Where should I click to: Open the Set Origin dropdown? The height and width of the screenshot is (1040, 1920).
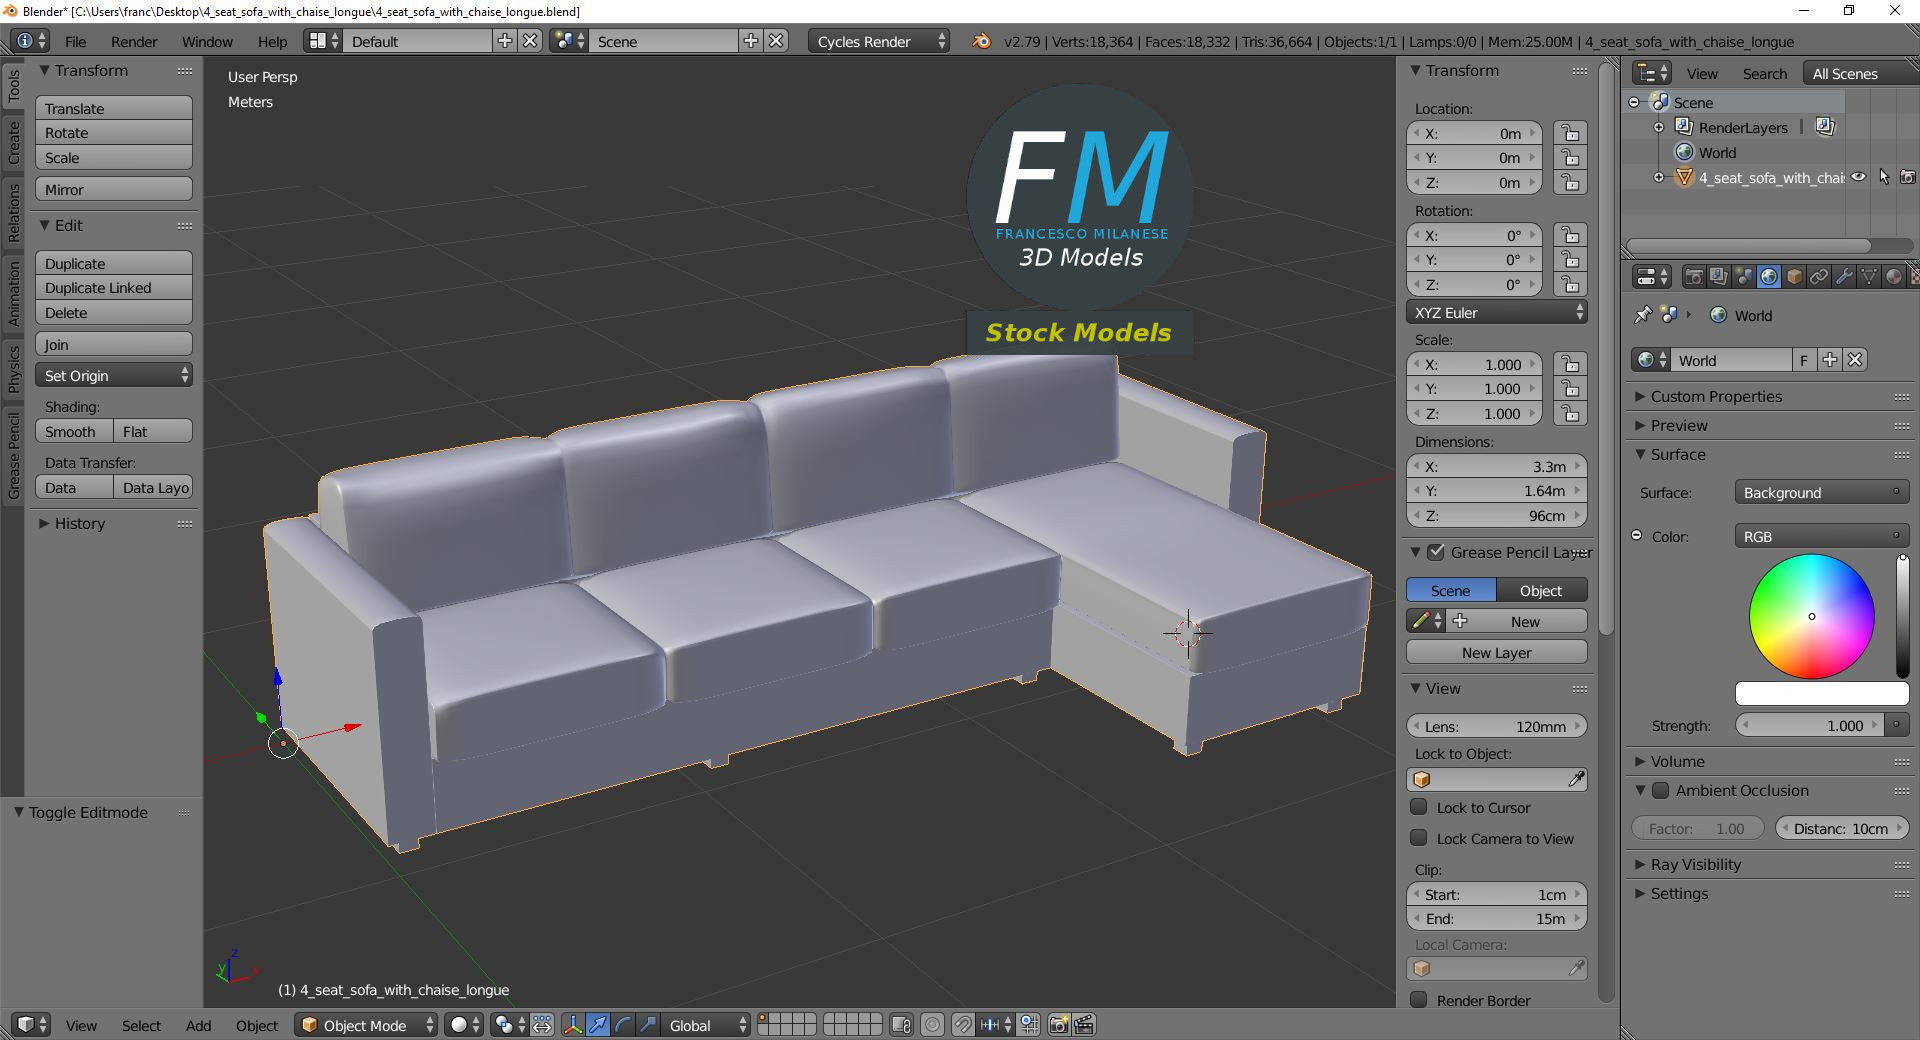tap(114, 375)
